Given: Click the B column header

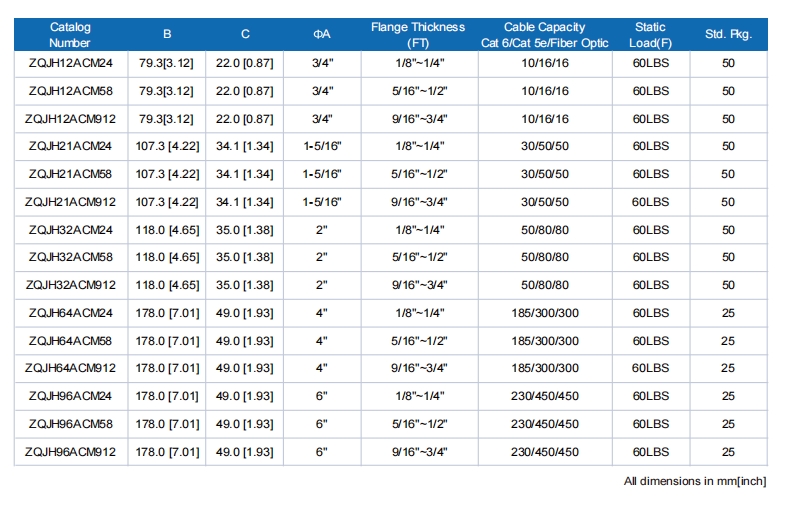Looking at the screenshot, I should 167,35.
